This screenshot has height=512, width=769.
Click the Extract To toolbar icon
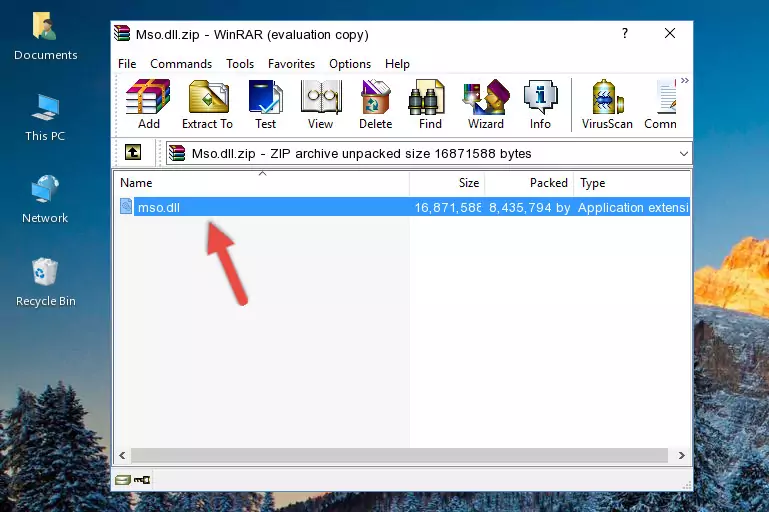coord(207,104)
